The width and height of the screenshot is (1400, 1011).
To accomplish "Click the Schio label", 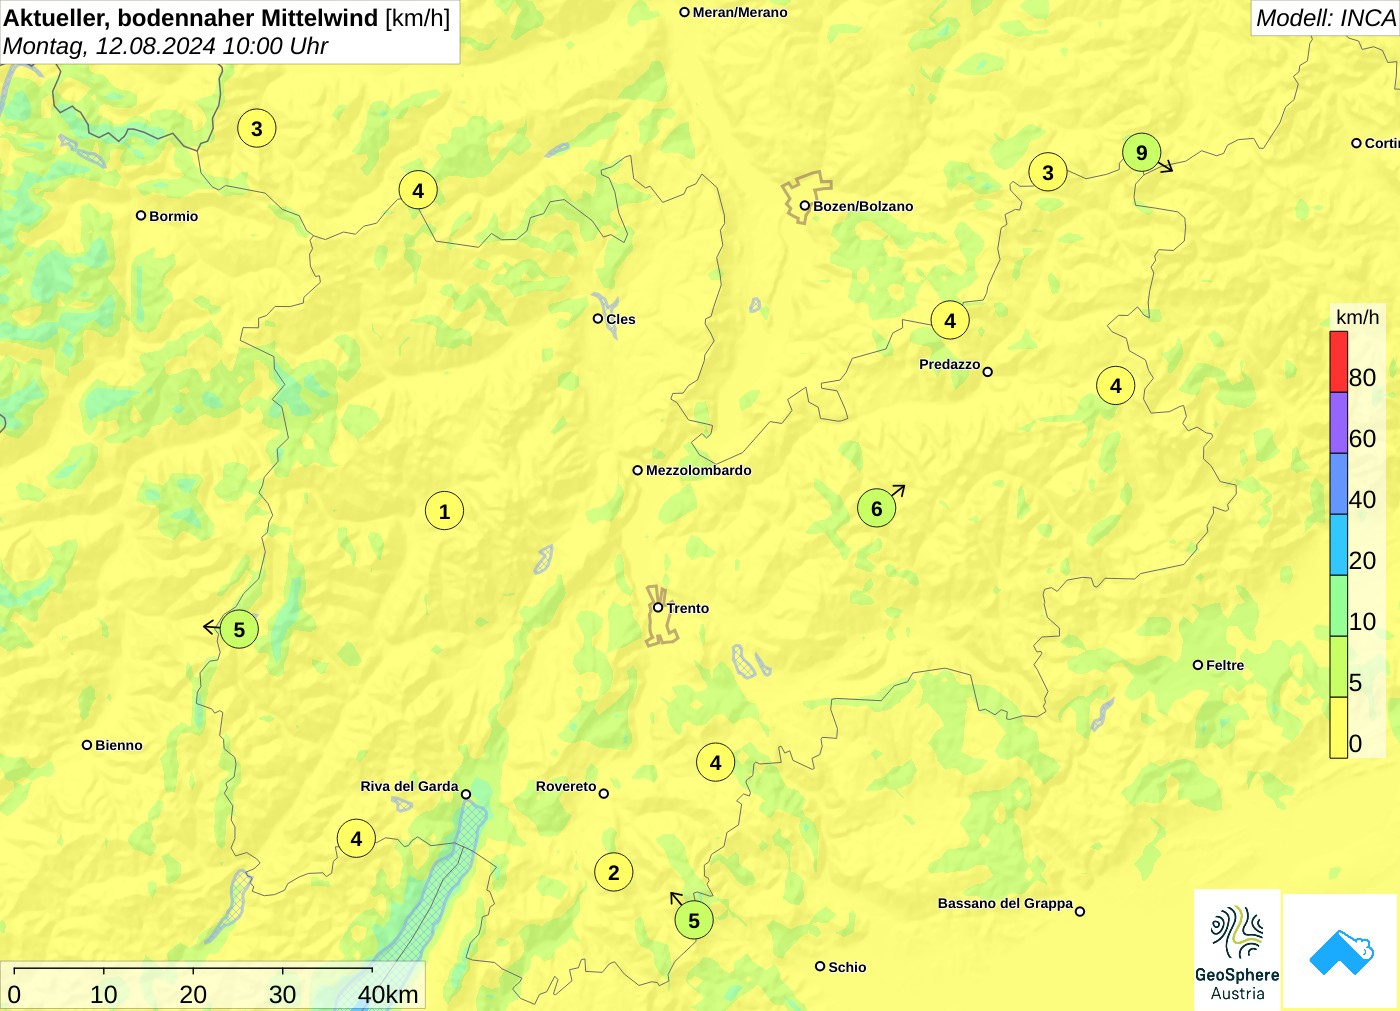I will click(847, 967).
